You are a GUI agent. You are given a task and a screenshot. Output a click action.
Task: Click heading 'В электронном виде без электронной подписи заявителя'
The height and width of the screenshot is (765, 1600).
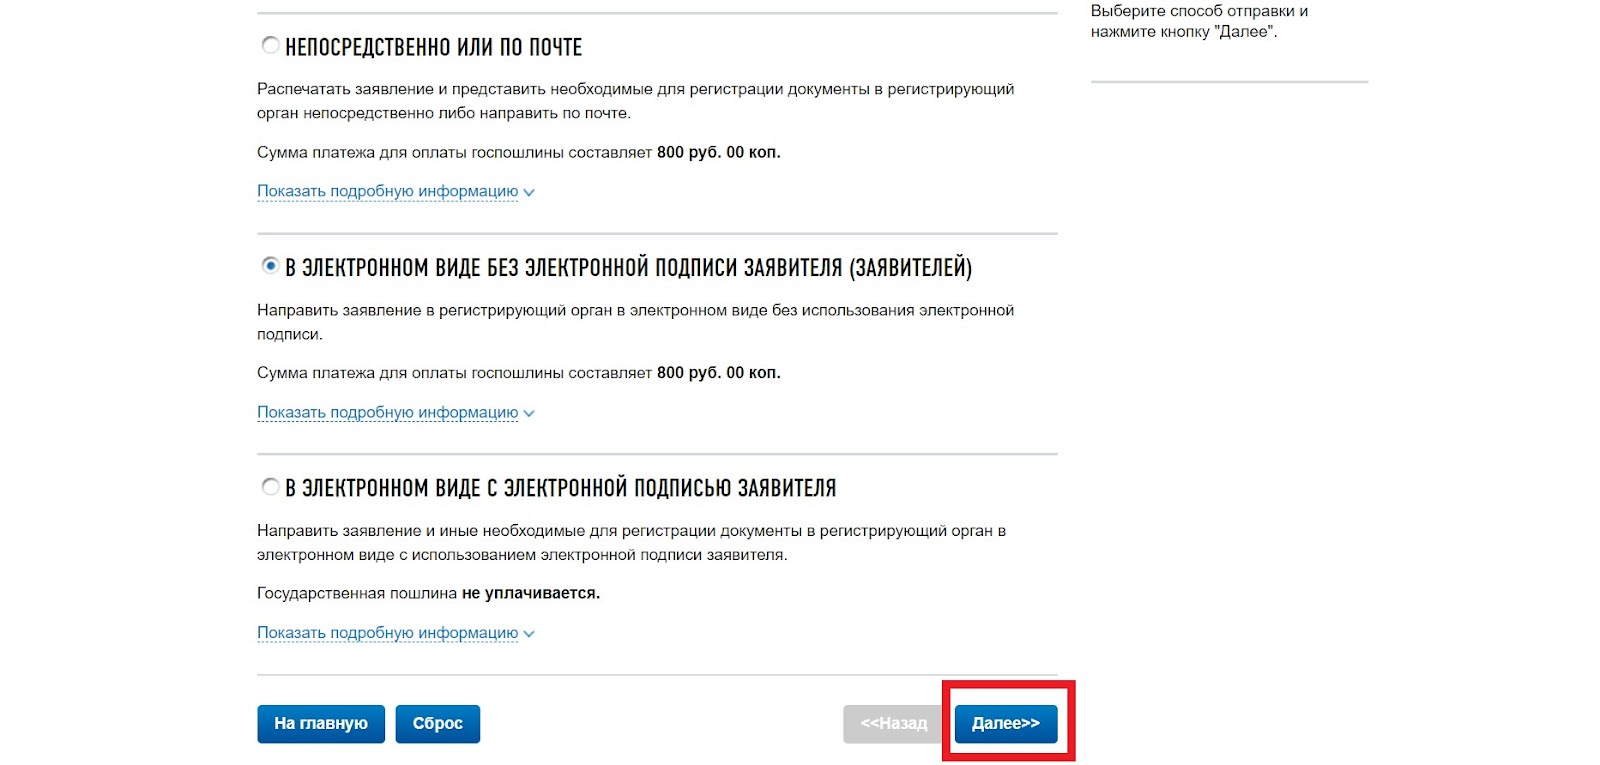629,268
